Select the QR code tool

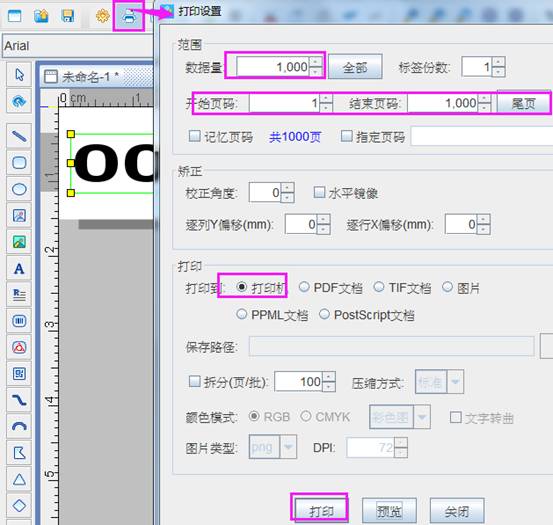[x=19, y=374]
